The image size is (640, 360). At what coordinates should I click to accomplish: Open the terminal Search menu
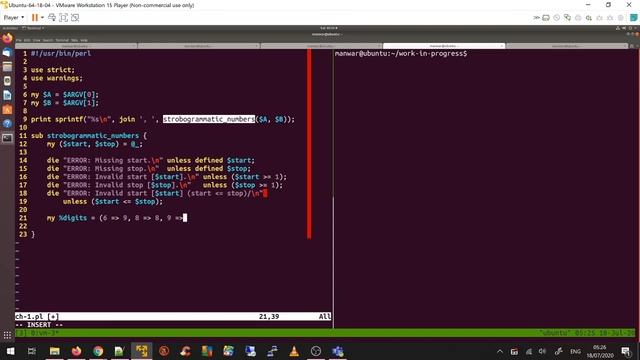tap(48, 40)
